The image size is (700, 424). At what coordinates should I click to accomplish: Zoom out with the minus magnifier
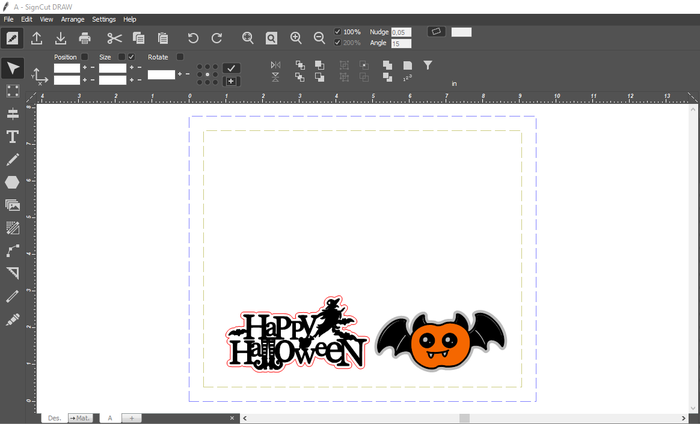point(319,38)
